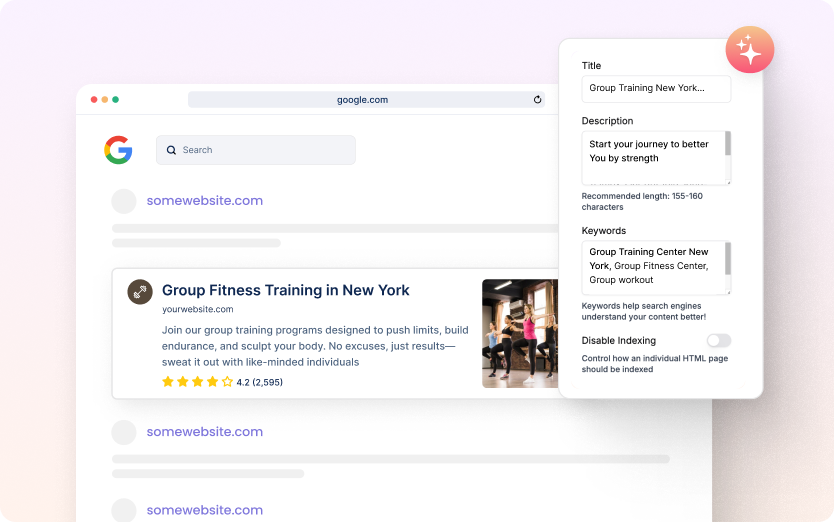Click the first somewebsite.com result link

coord(204,201)
